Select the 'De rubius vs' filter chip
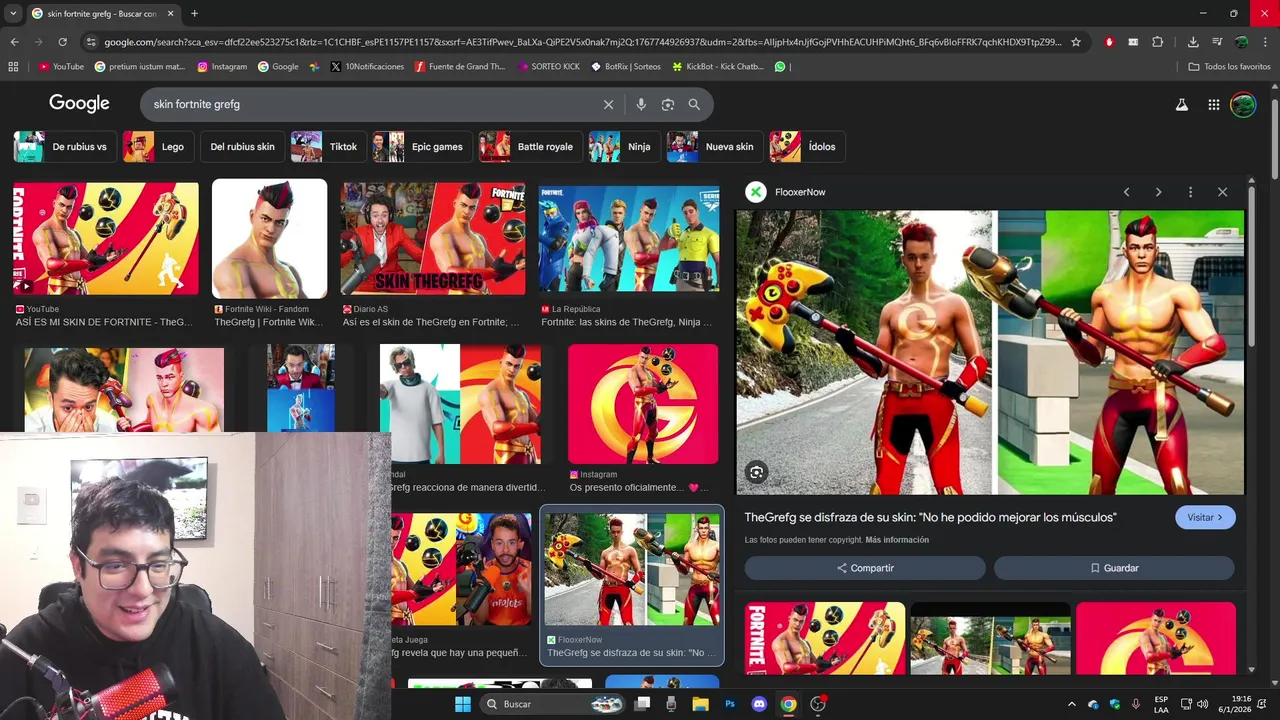 tap(66, 146)
